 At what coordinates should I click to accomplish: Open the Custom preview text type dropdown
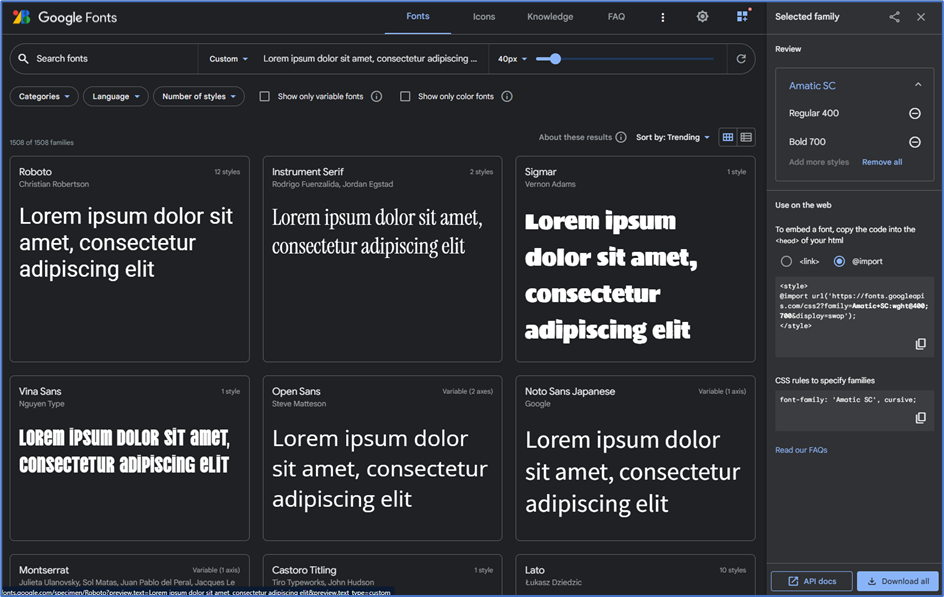click(x=228, y=59)
